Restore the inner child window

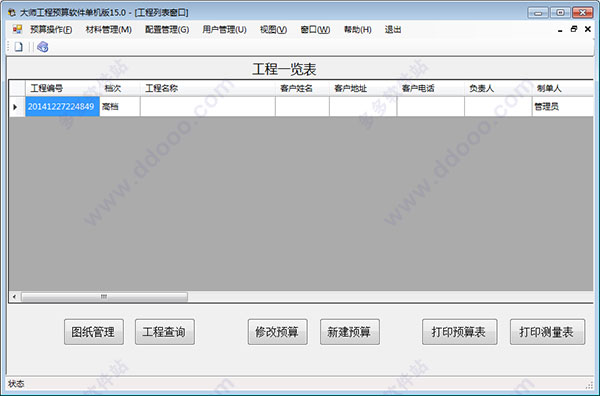[574, 29]
